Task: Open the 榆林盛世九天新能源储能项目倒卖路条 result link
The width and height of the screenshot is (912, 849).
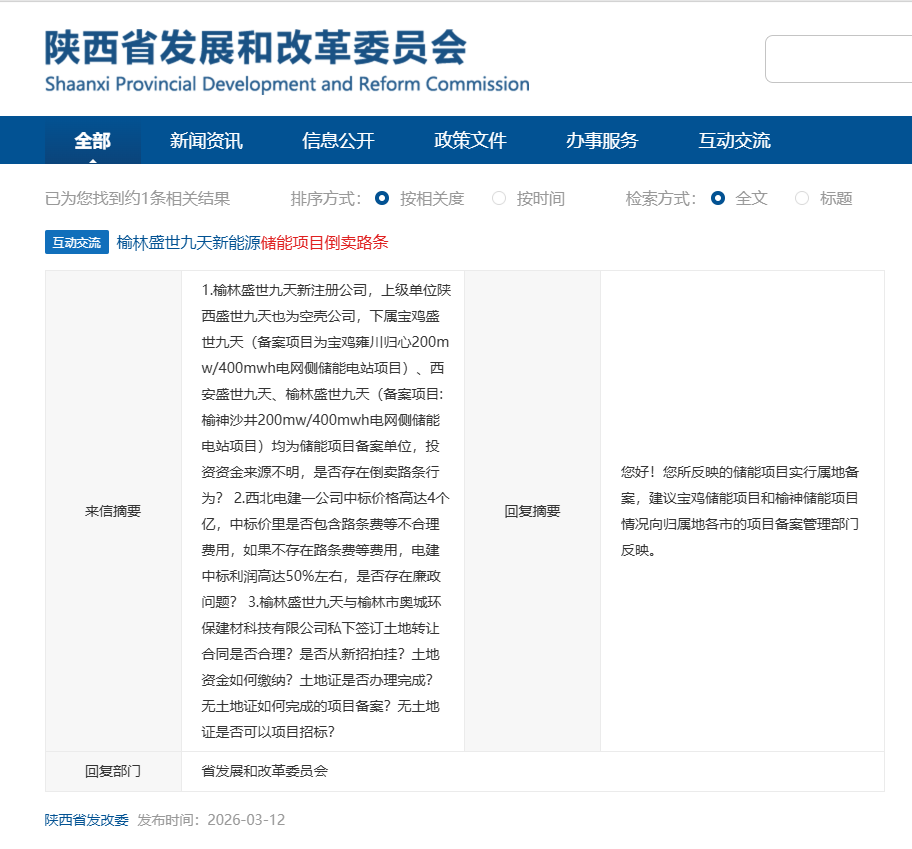Action: click(252, 243)
